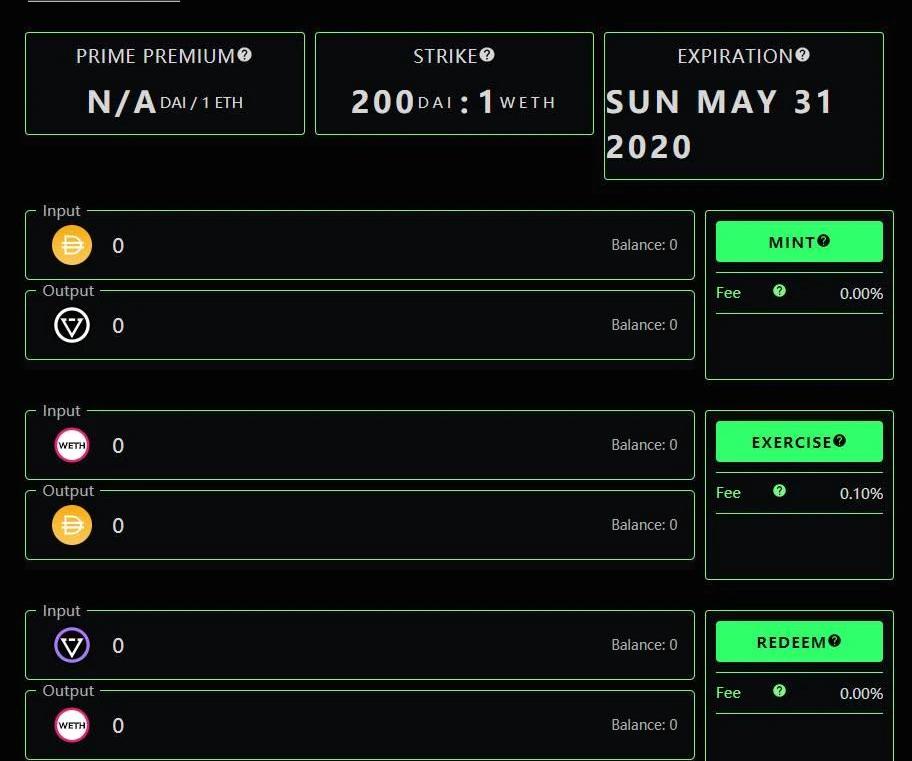Click the Expiration help icon
The width and height of the screenshot is (912, 761).
[803, 55]
